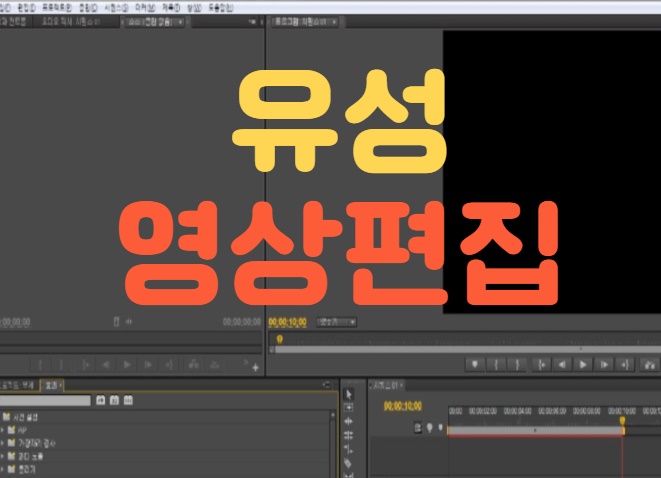Step forward one frame in Source monitor
The height and width of the screenshot is (478, 661).
pyautogui.click(x=148, y=365)
